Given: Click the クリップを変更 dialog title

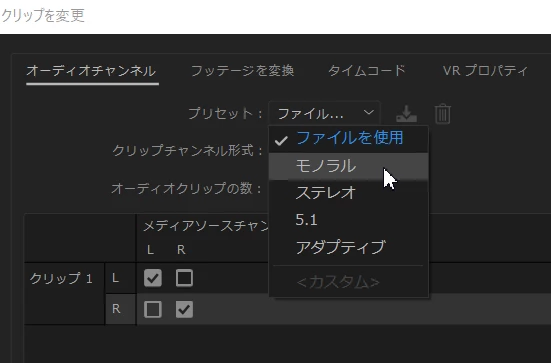Looking at the screenshot, I should [x=43, y=16].
